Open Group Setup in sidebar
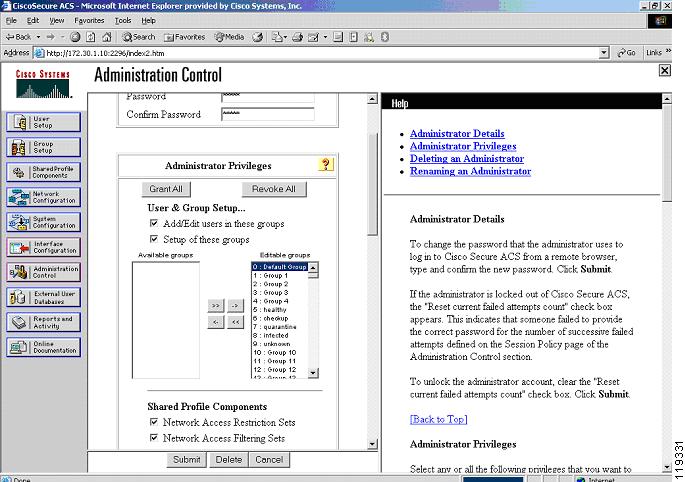This screenshot has width=685, height=482. [44, 147]
